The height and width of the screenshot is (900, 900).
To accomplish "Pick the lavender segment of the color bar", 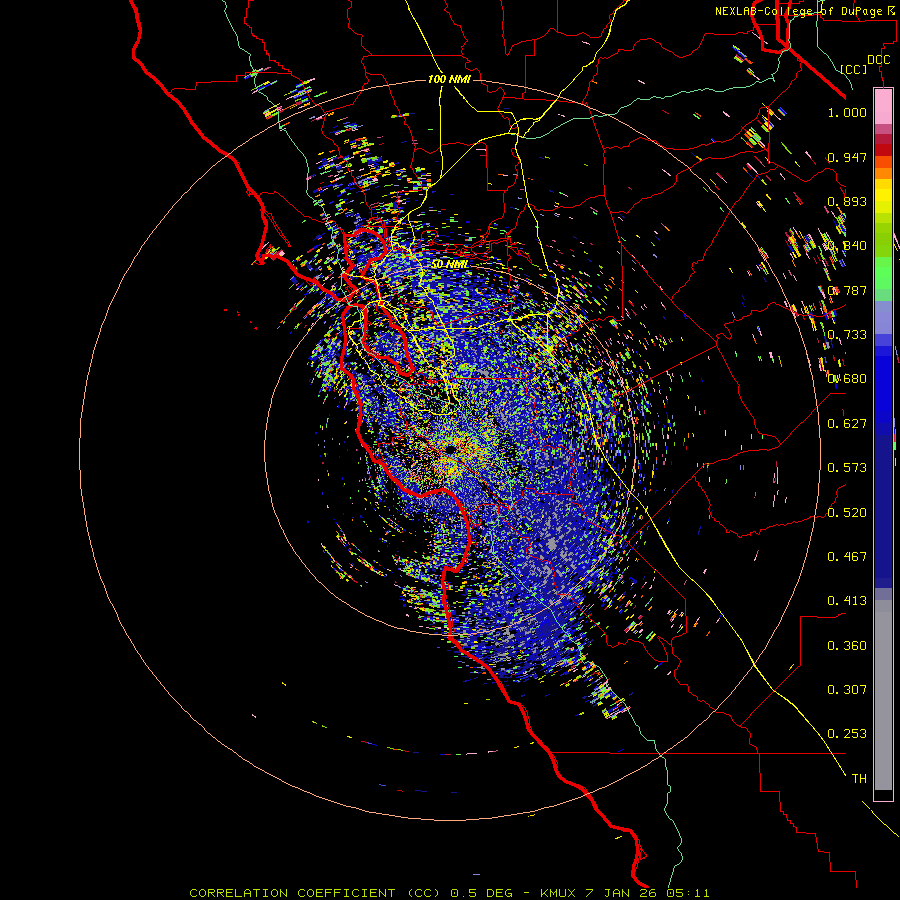I will 883,317.
